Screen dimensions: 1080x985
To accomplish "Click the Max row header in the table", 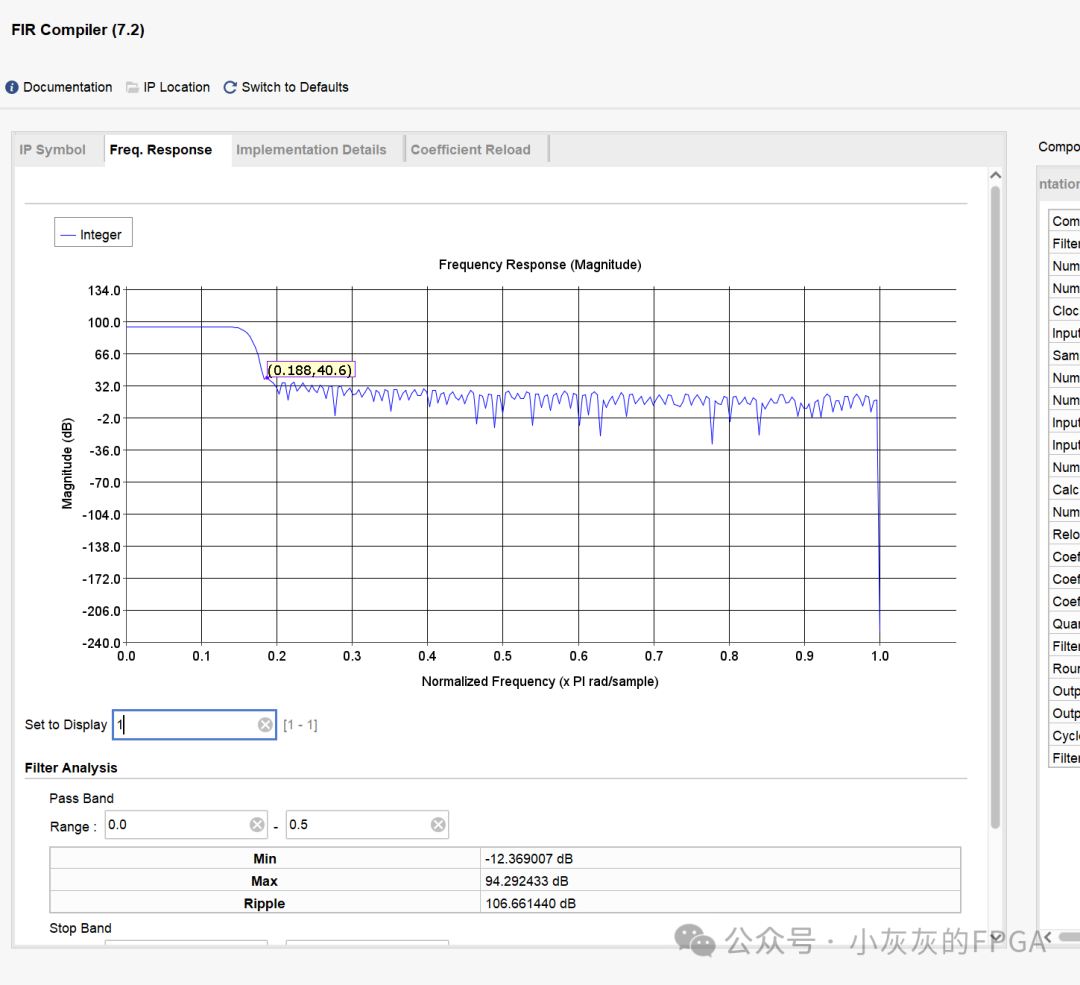I will pyautogui.click(x=264, y=881).
